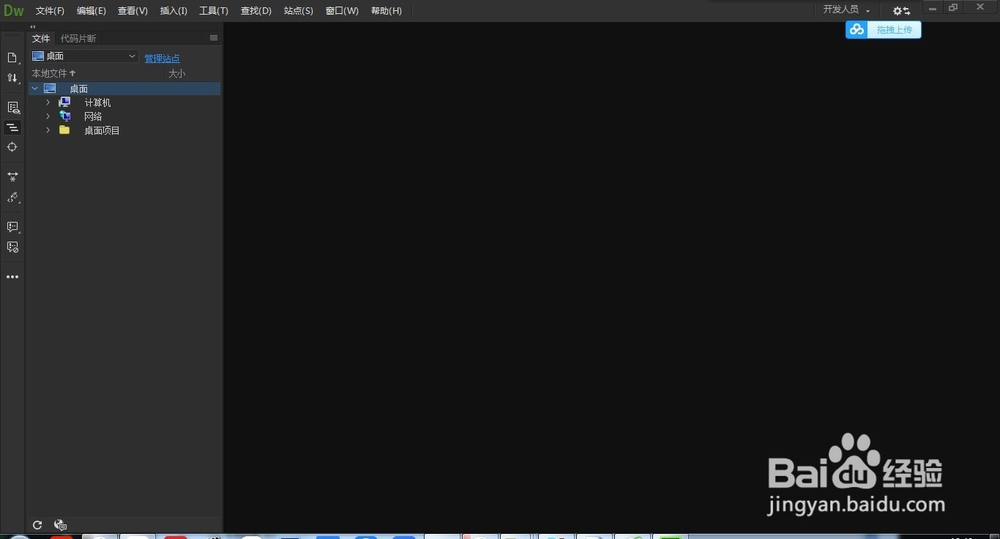Image resolution: width=1000 pixels, height=539 pixels.
Task: Click the Expand All arrows icon
Action: click(x=12, y=177)
